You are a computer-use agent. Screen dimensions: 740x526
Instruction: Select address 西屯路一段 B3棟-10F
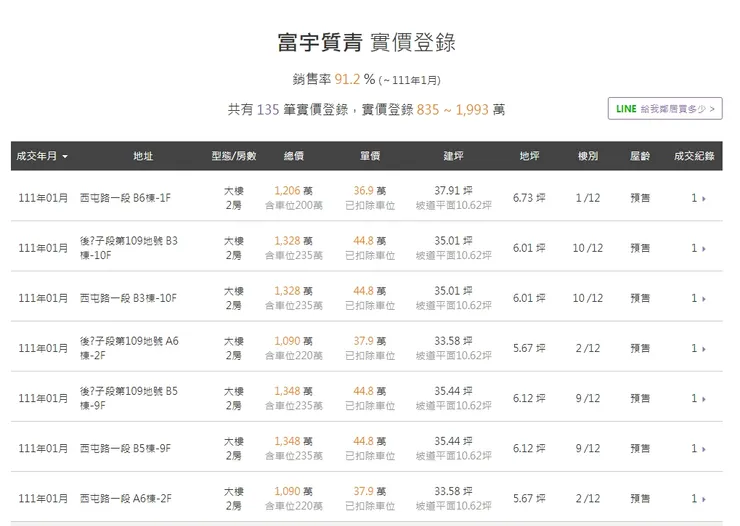point(128,298)
